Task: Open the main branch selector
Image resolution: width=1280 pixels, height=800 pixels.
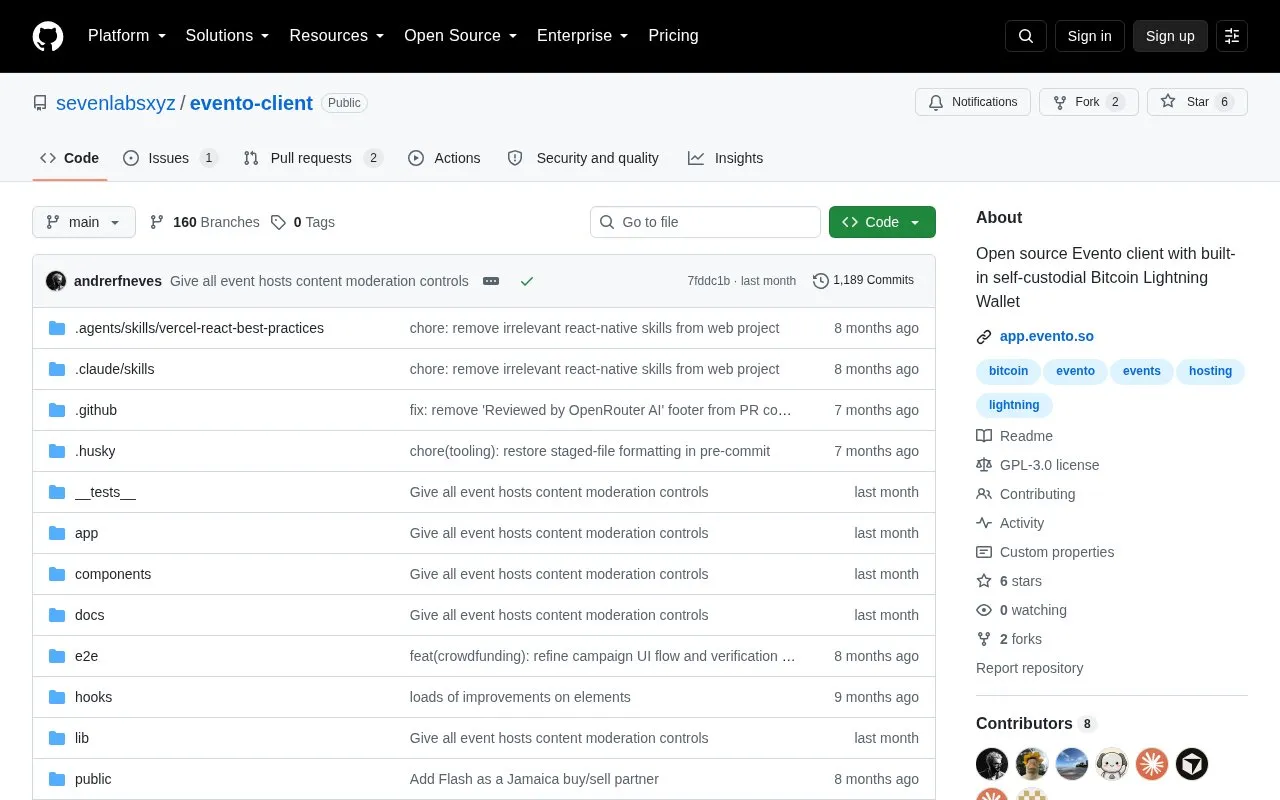Action: 84,222
